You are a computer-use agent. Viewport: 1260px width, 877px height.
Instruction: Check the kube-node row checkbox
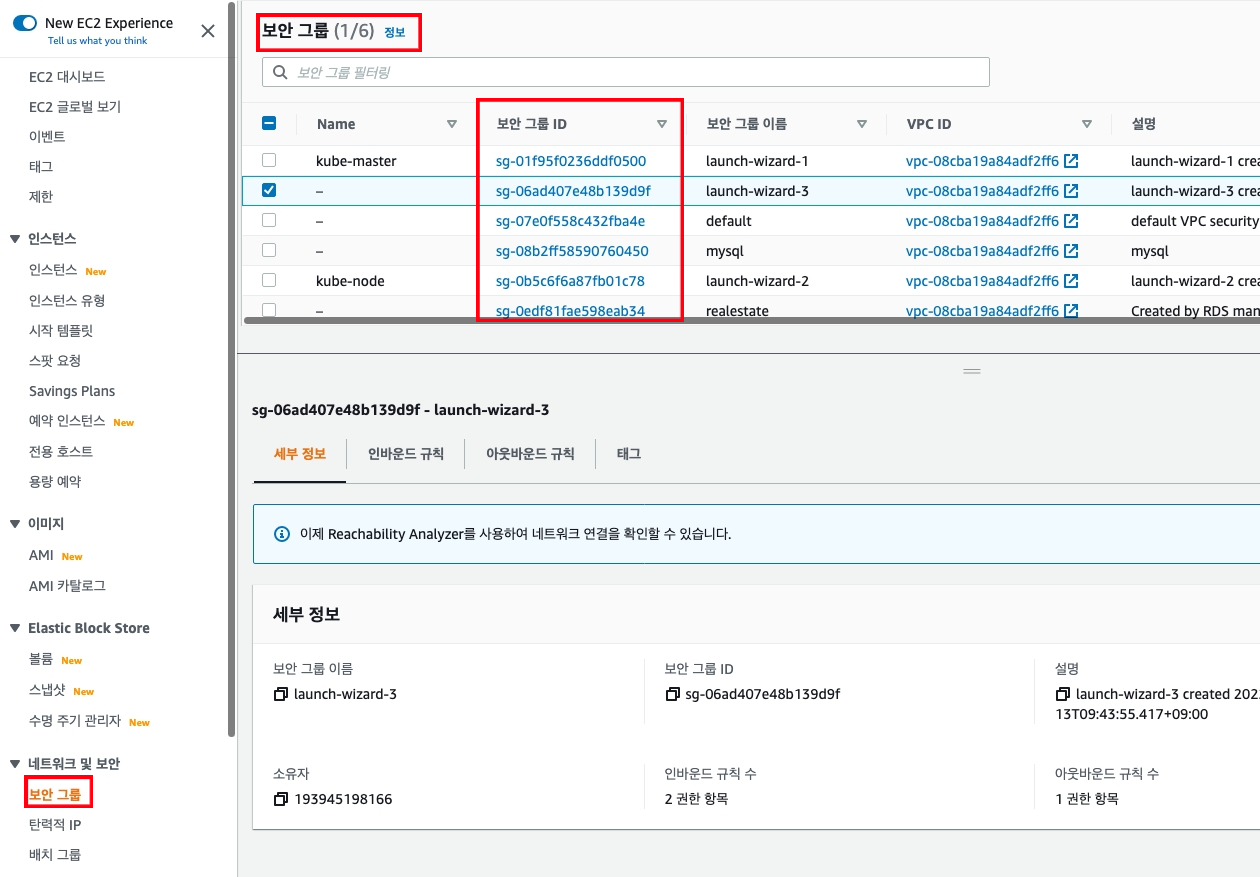coord(269,280)
